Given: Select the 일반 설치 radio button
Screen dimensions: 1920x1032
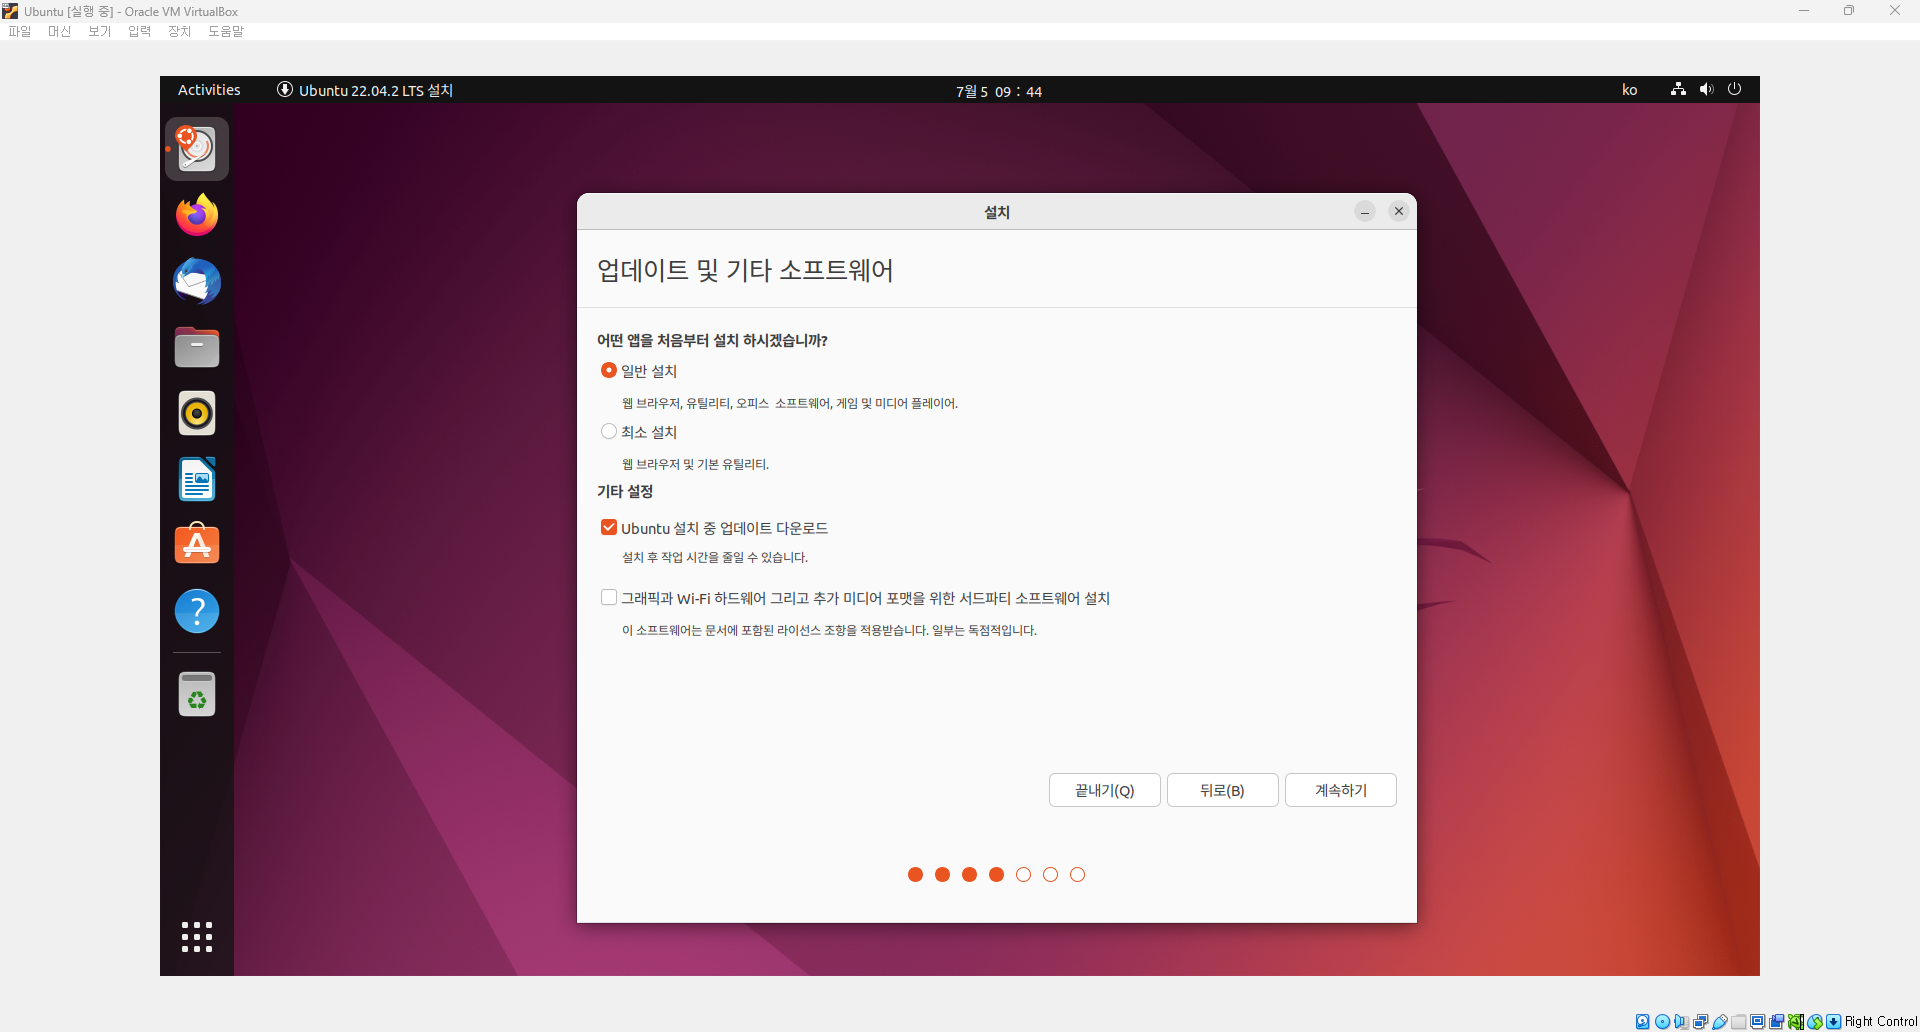Looking at the screenshot, I should click(x=609, y=370).
